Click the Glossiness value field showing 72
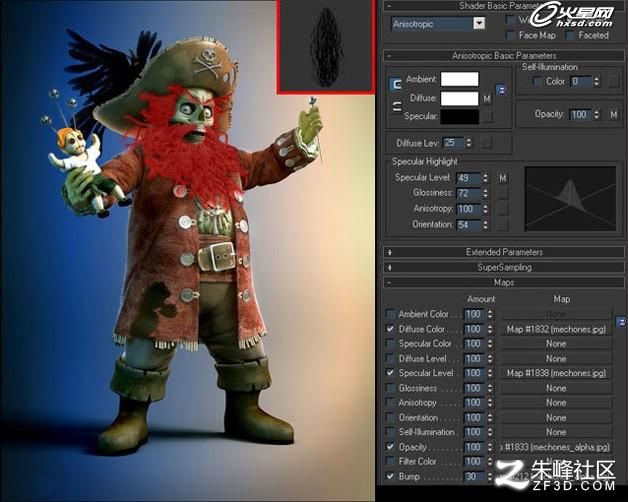Viewport: 628px width, 502px height. coord(468,193)
